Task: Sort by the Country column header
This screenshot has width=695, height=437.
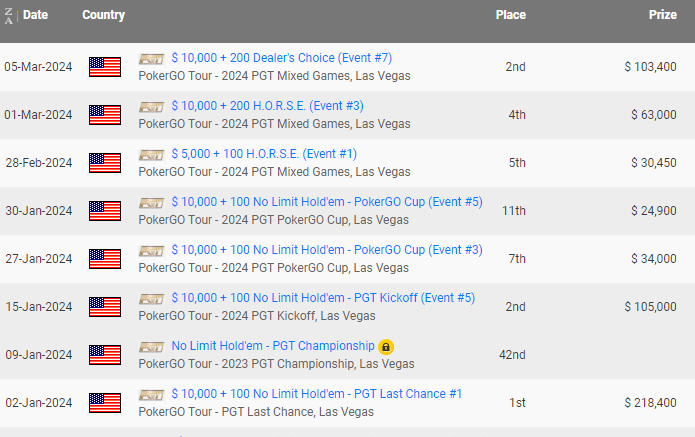Action: tap(104, 15)
